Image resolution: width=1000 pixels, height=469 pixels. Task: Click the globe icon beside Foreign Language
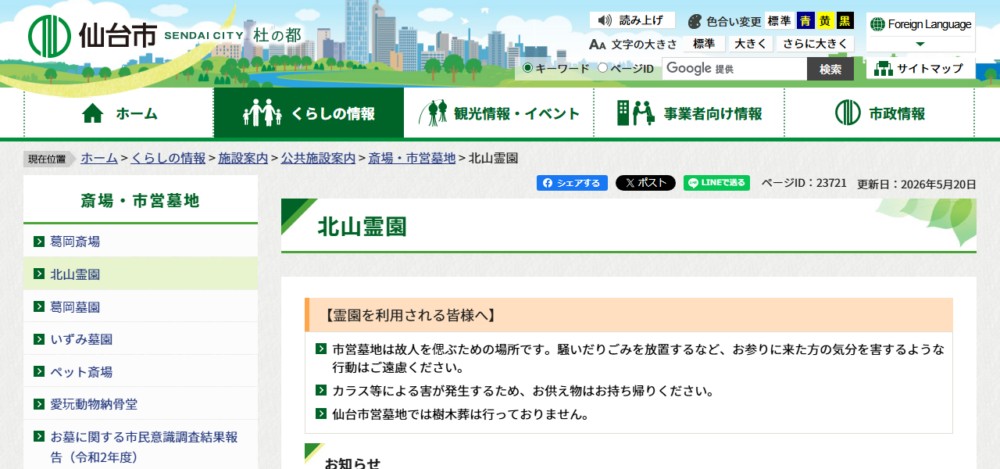pyautogui.click(x=878, y=24)
